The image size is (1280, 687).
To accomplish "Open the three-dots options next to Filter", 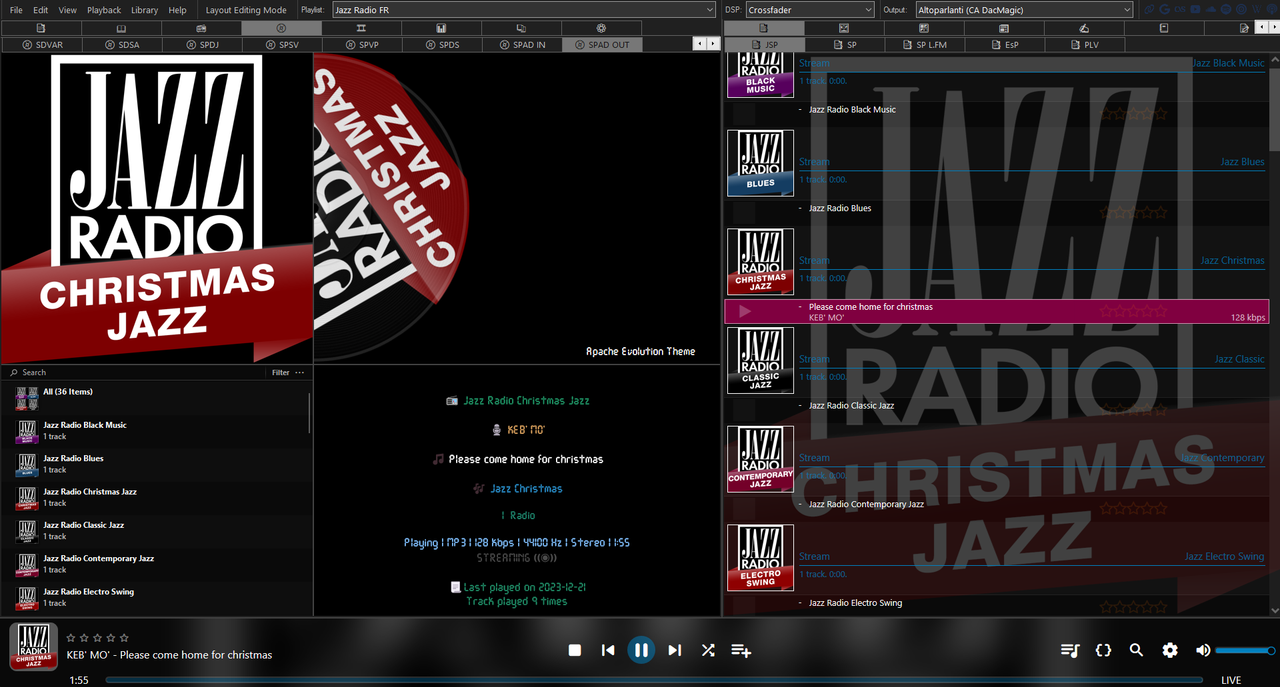I will (300, 372).
